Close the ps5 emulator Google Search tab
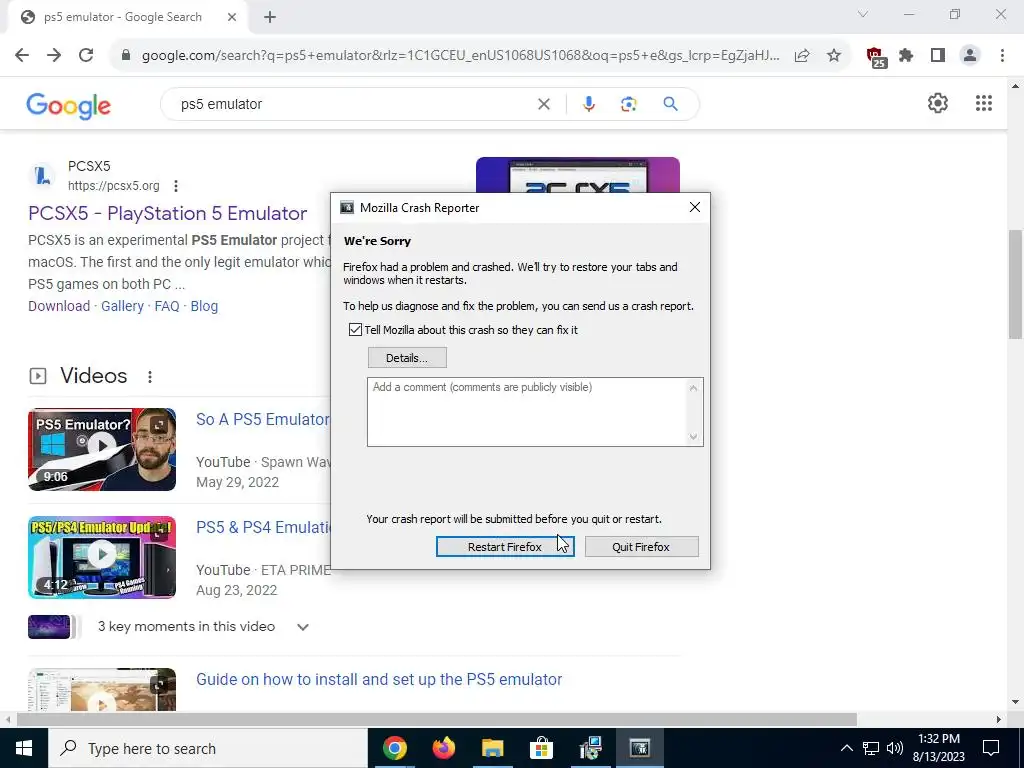The image size is (1024, 768). [232, 17]
